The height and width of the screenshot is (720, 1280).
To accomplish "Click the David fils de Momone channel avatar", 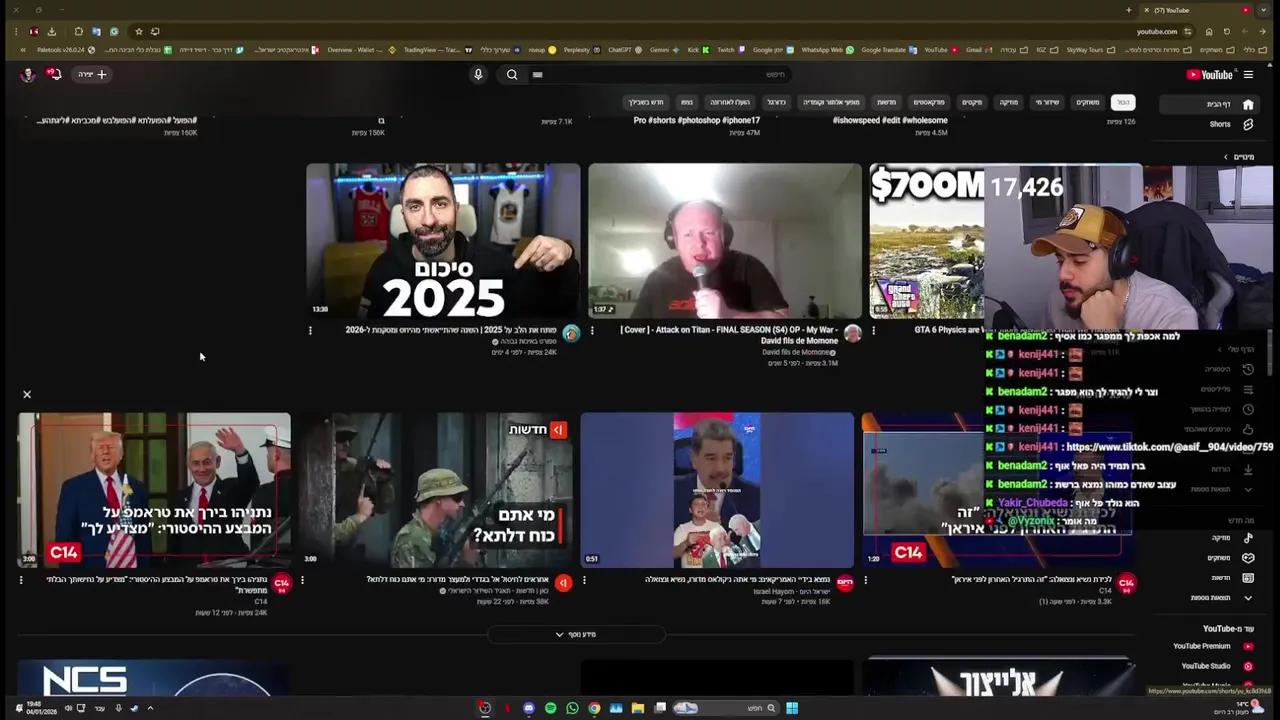I will click(853, 333).
